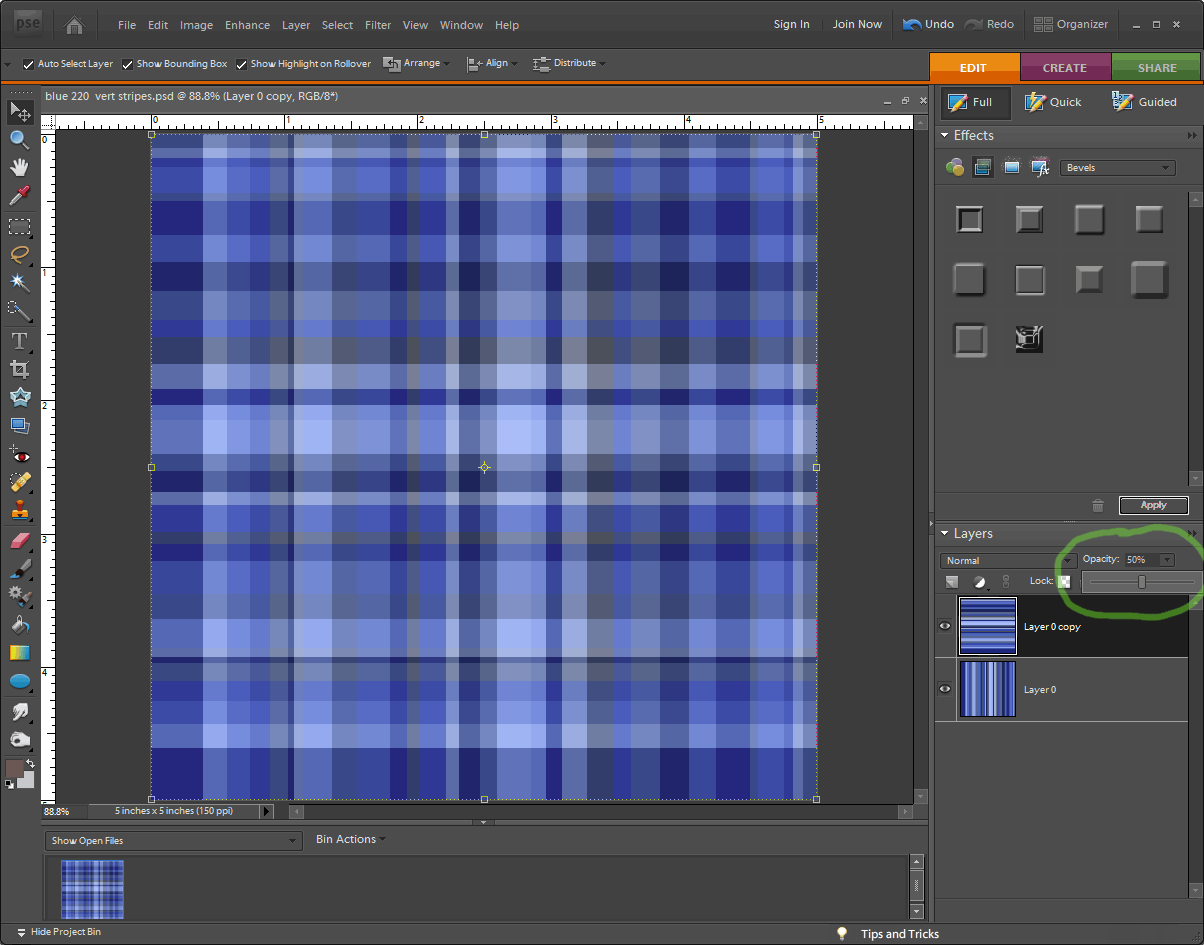Choose the Gradient tool
Screen dimensions: 1204x945
point(19,653)
